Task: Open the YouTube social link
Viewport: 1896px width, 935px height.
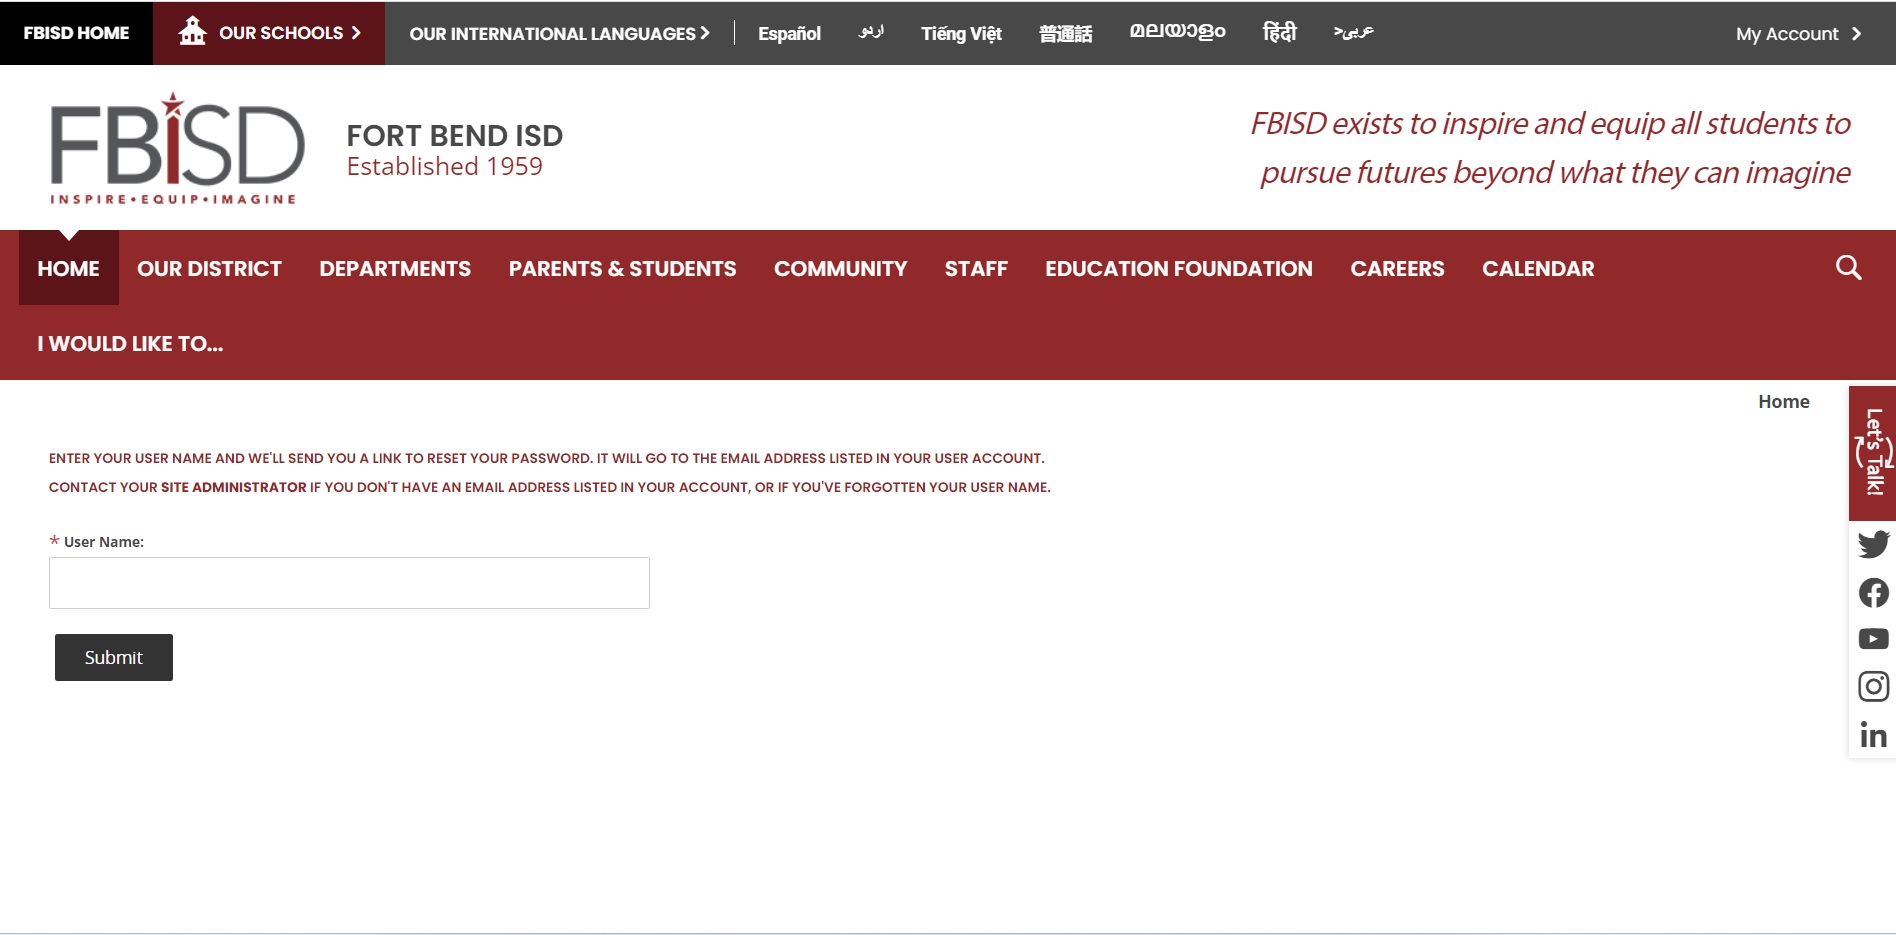Action: (x=1873, y=639)
